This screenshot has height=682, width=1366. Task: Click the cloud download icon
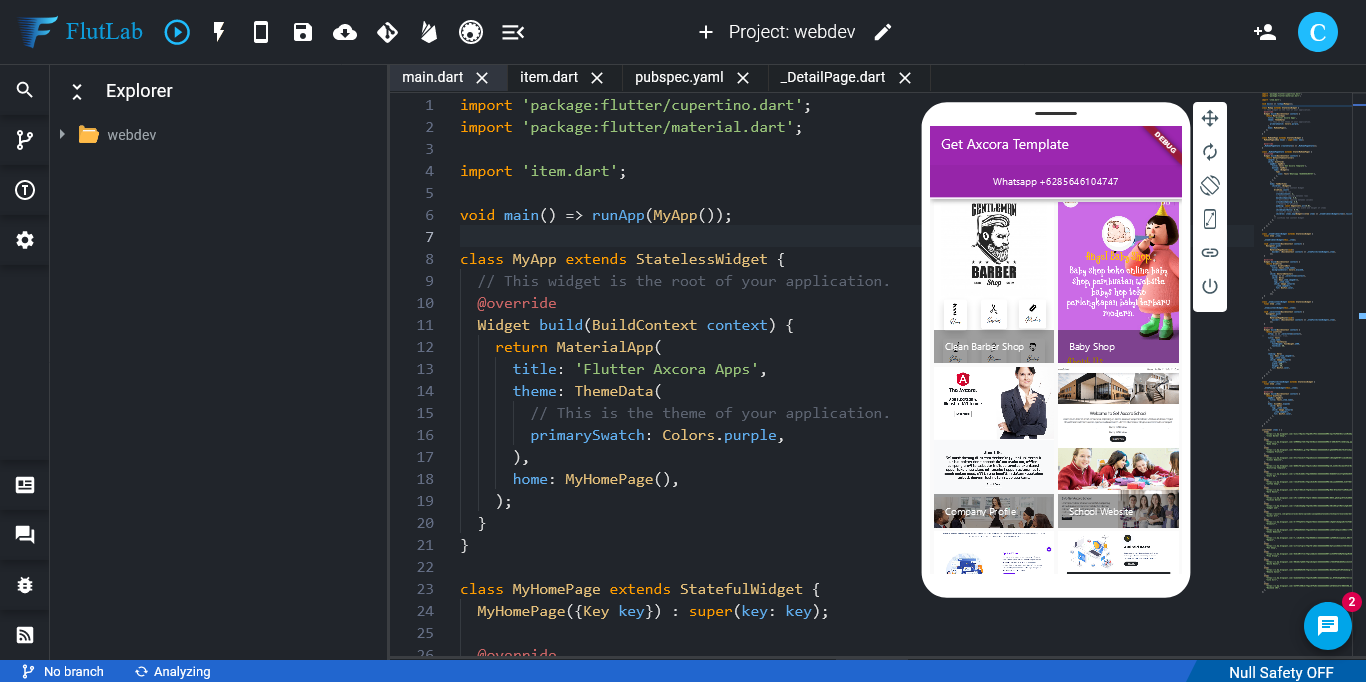pos(345,32)
